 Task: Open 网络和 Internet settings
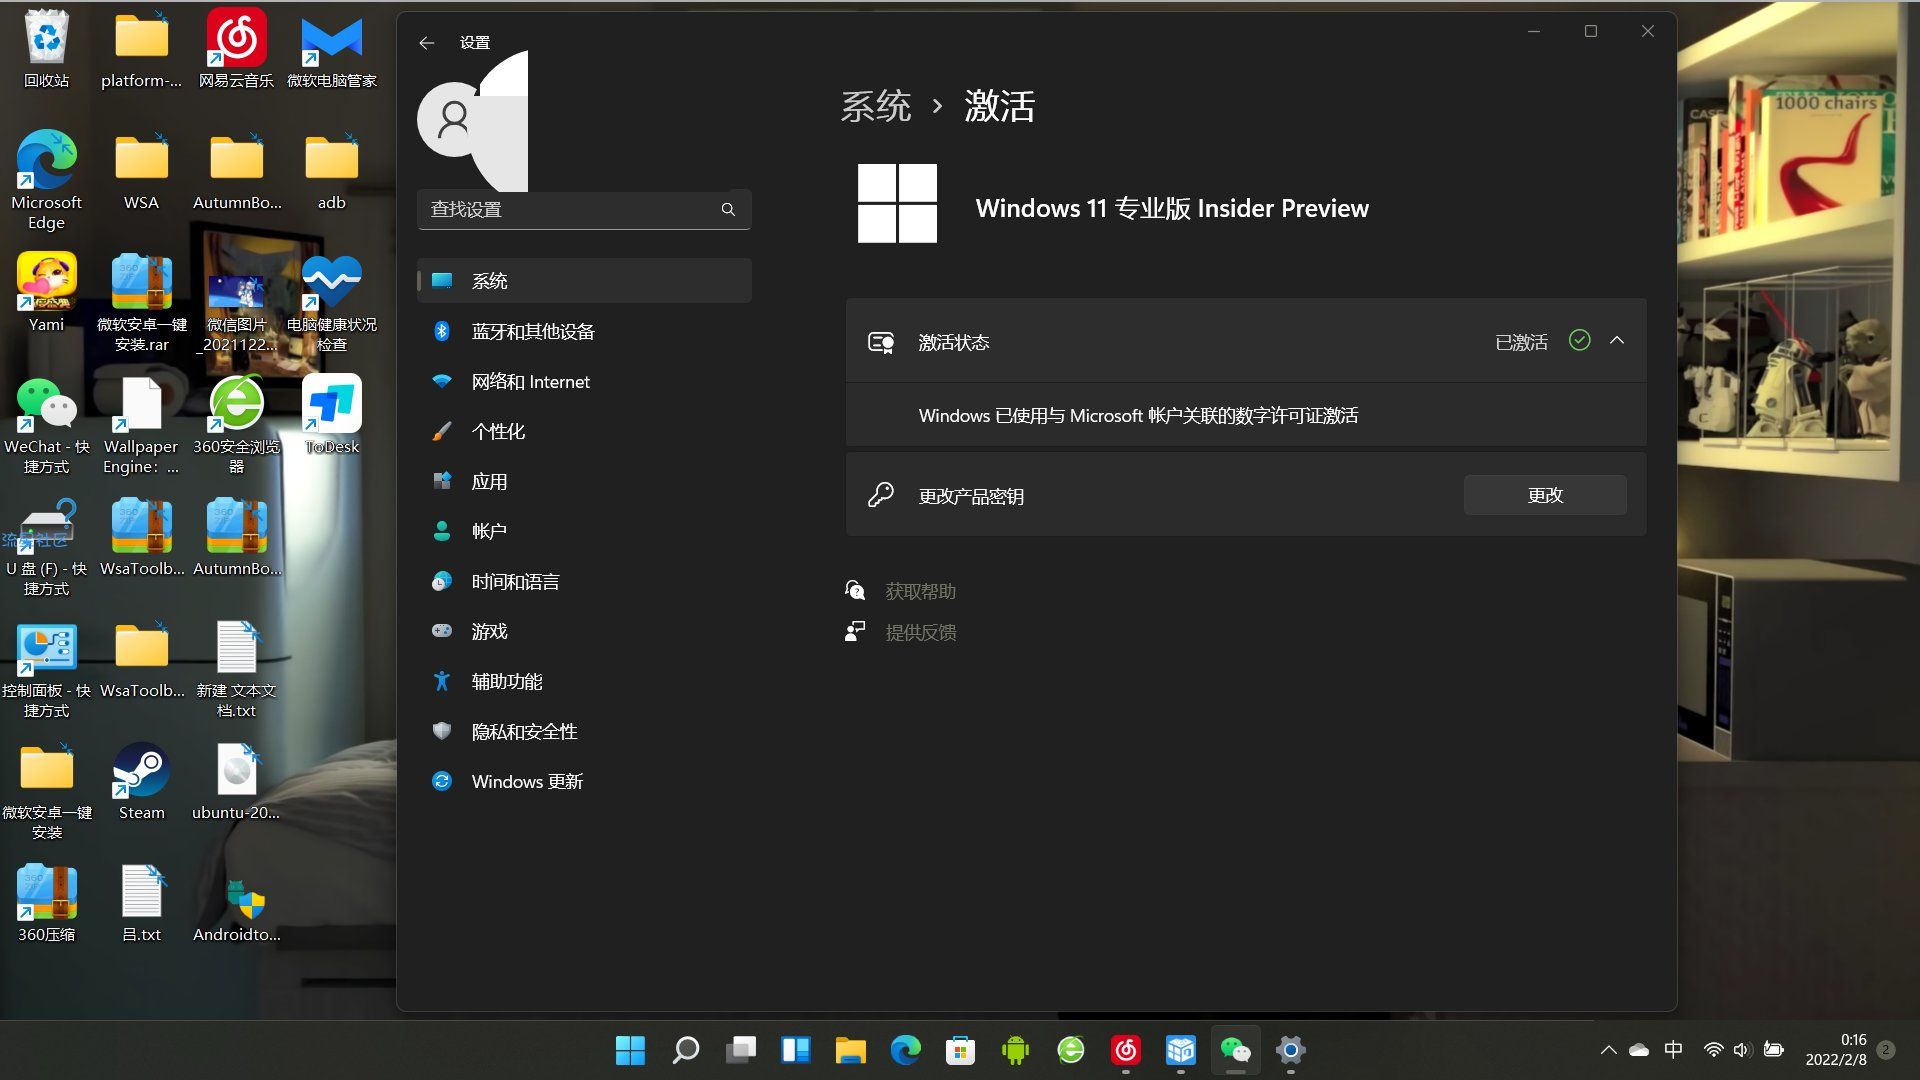(584, 381)
